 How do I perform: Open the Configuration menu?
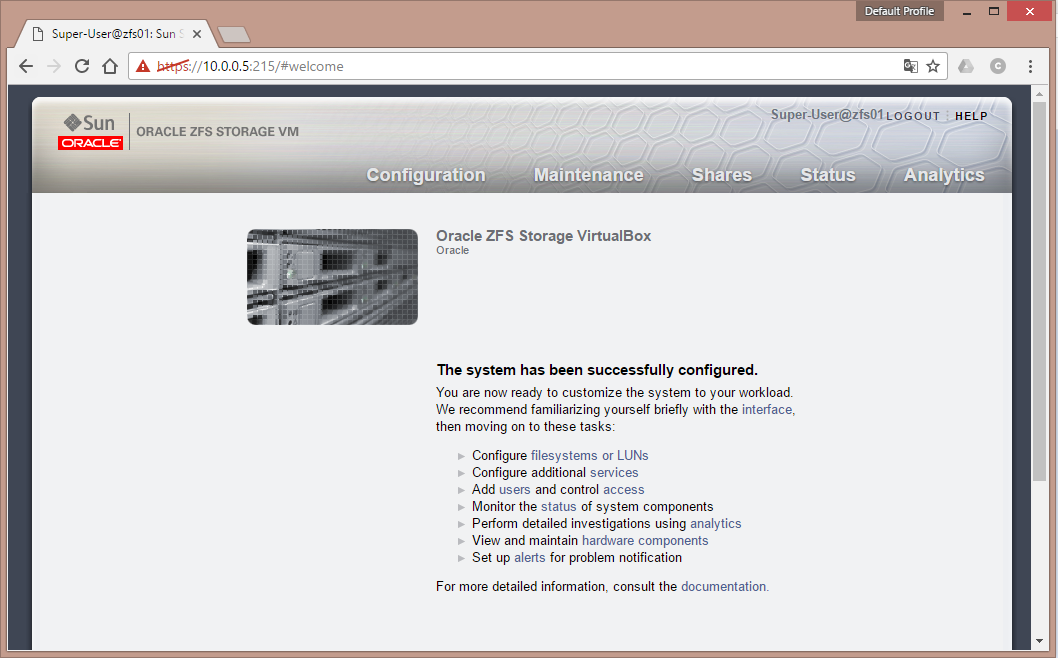tap(426, 175)
